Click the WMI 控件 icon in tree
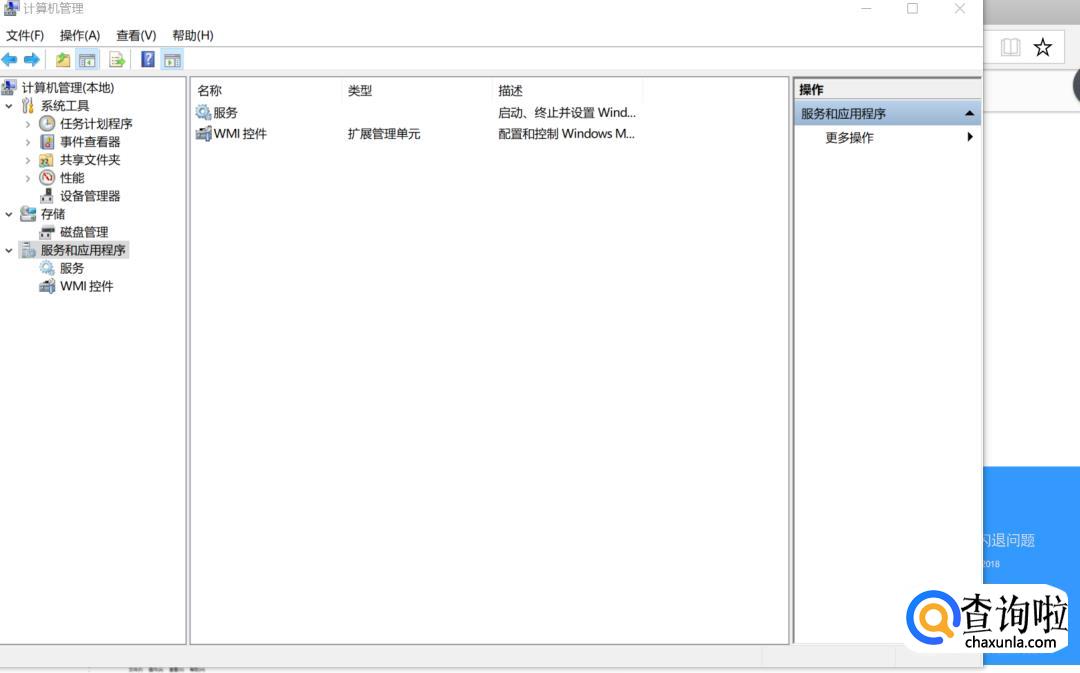The width and height of the screenshot is (1080, 673). [x=47, y=286]
